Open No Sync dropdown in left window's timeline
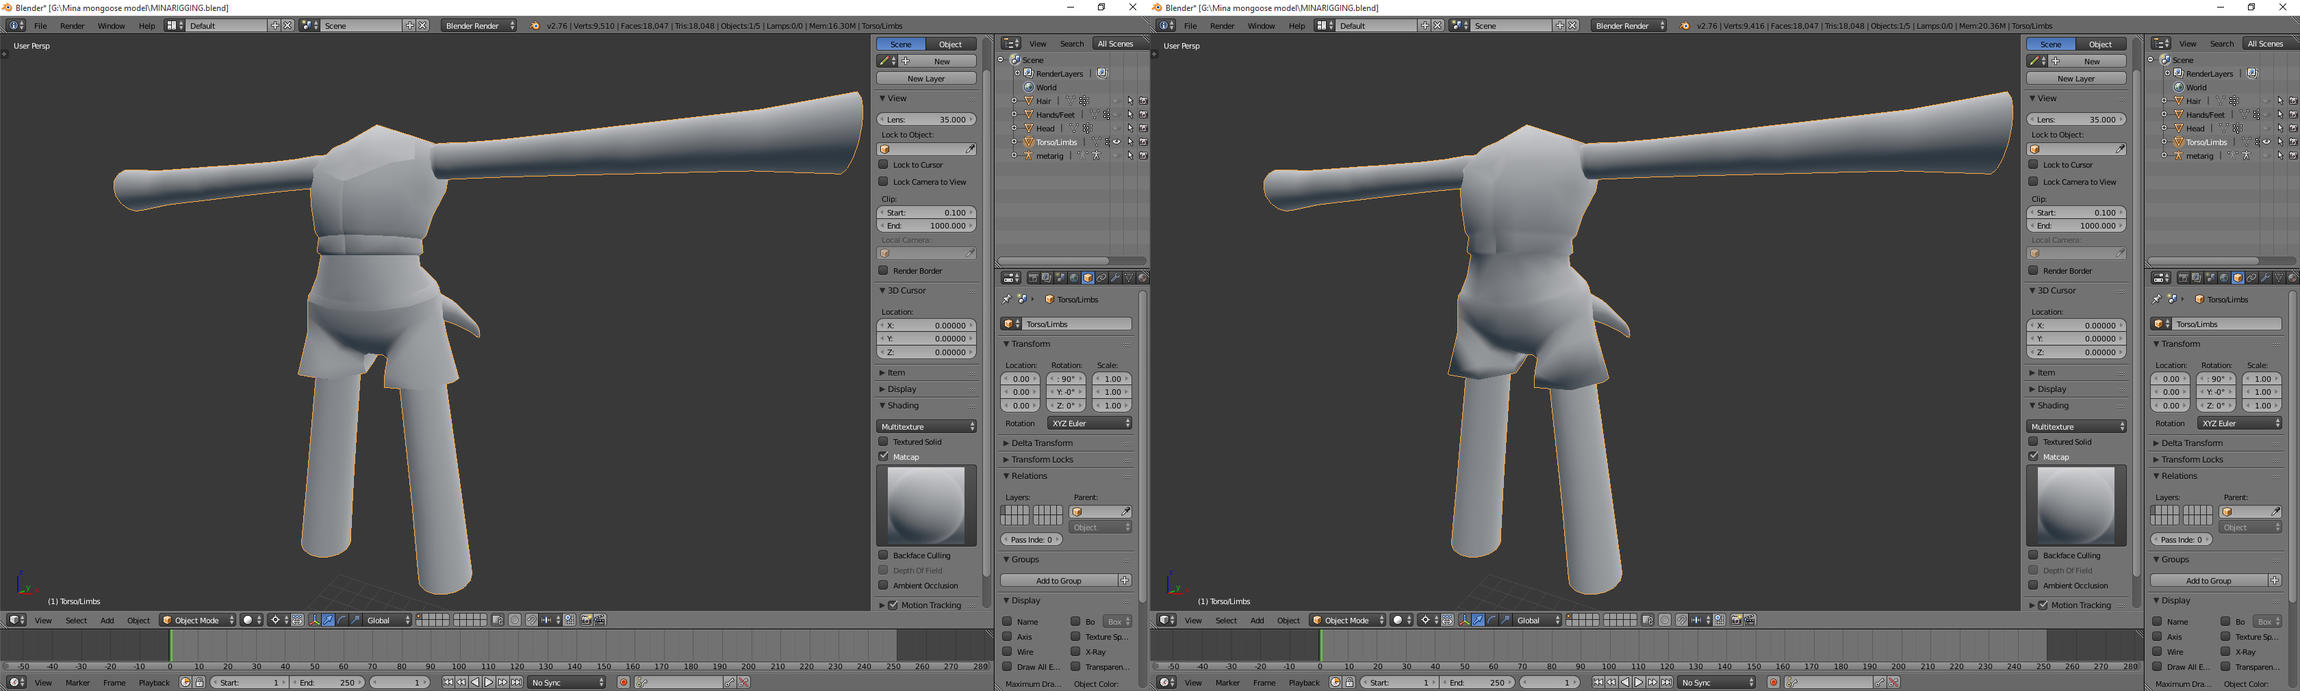The width and height of the screenshot is (2300, 691). tap(567, 682)
